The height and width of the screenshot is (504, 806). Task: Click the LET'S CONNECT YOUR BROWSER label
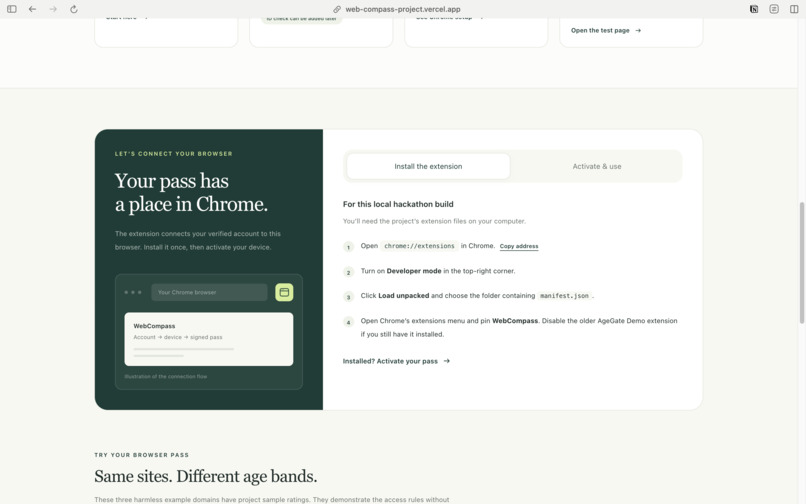point(173,154)
